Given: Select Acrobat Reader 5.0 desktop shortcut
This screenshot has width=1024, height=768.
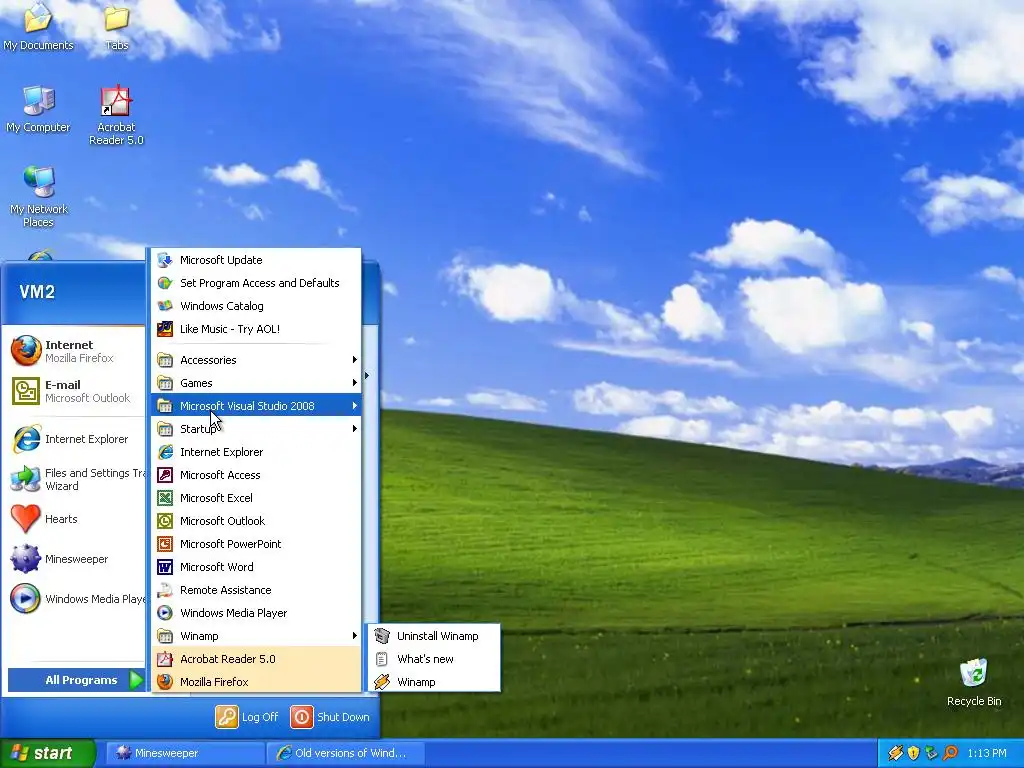Looking at the screenshot, I should pos(116,114).
